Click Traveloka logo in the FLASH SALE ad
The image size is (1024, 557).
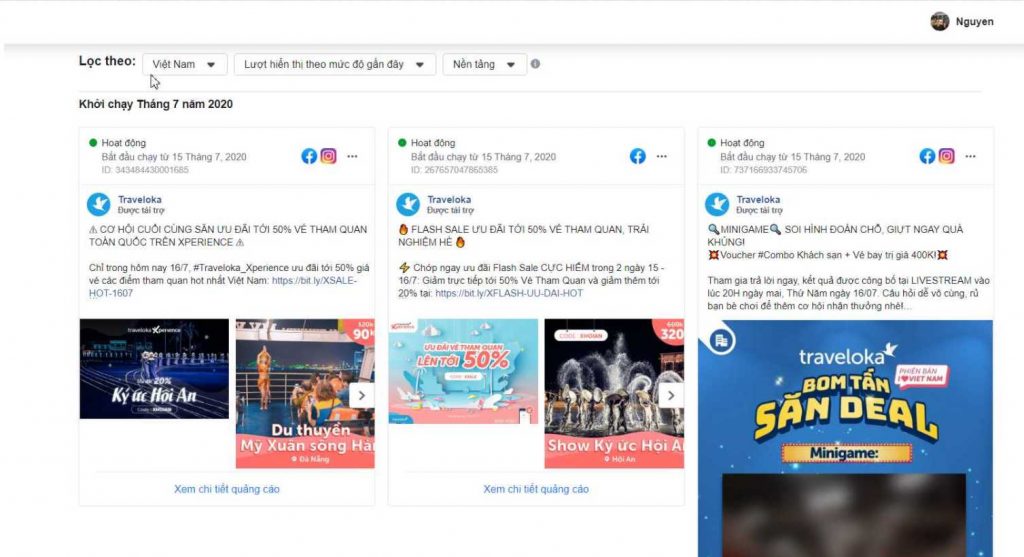408,204
